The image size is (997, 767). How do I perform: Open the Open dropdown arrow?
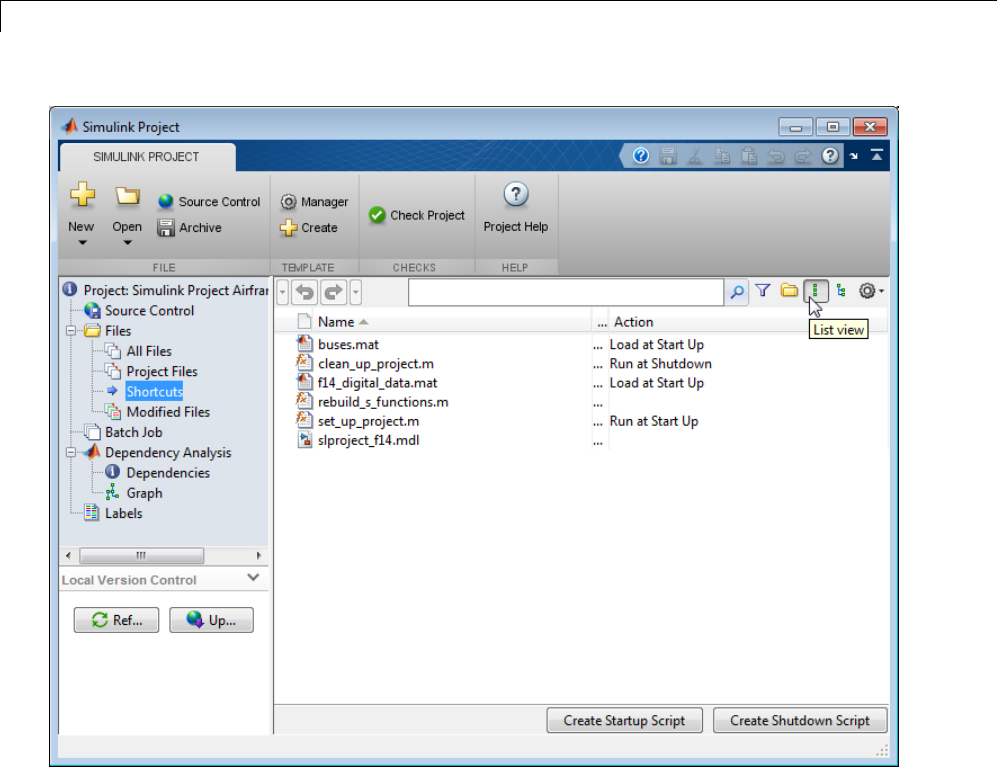(x=127, y=243)
